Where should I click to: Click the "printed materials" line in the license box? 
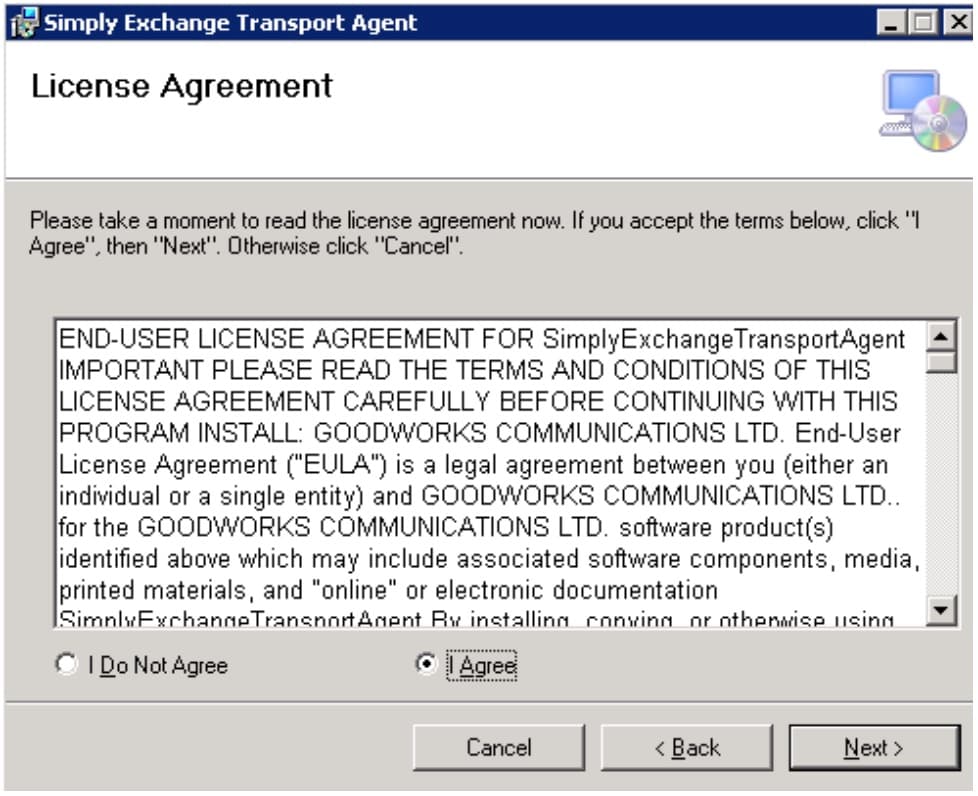tap(388, 590)
